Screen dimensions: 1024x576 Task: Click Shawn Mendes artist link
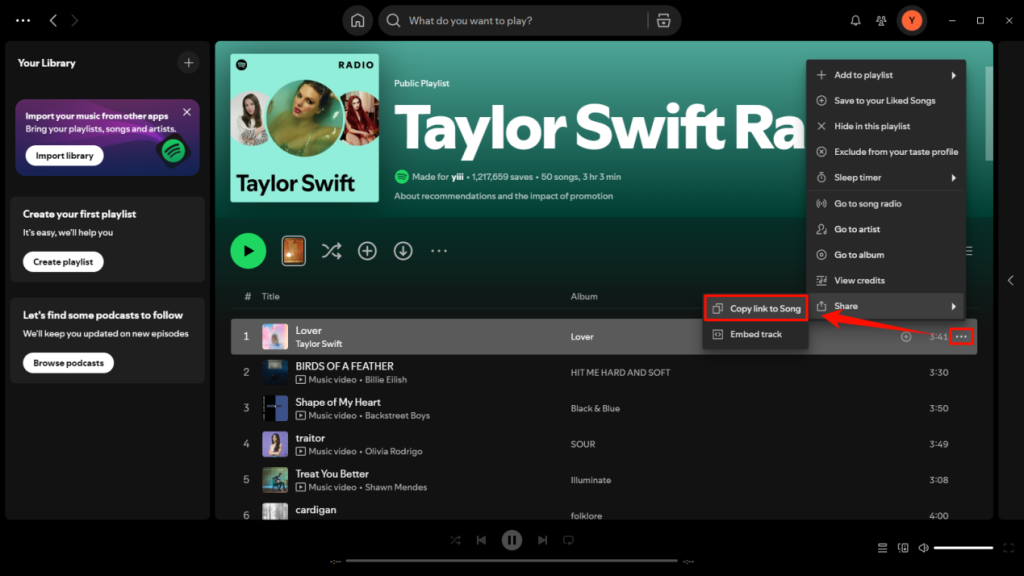point(396,488)
